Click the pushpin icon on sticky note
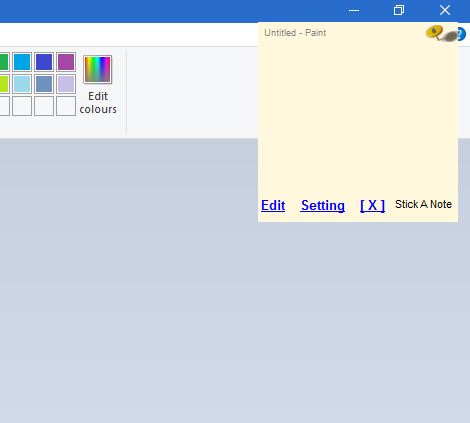The image size is (470, 423). click(441, 34)
